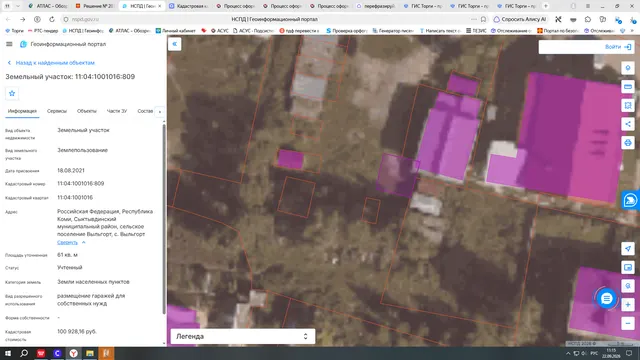Open ТЕЗИС bookmark
Viewport: 640px width, 360px height.
476,31
